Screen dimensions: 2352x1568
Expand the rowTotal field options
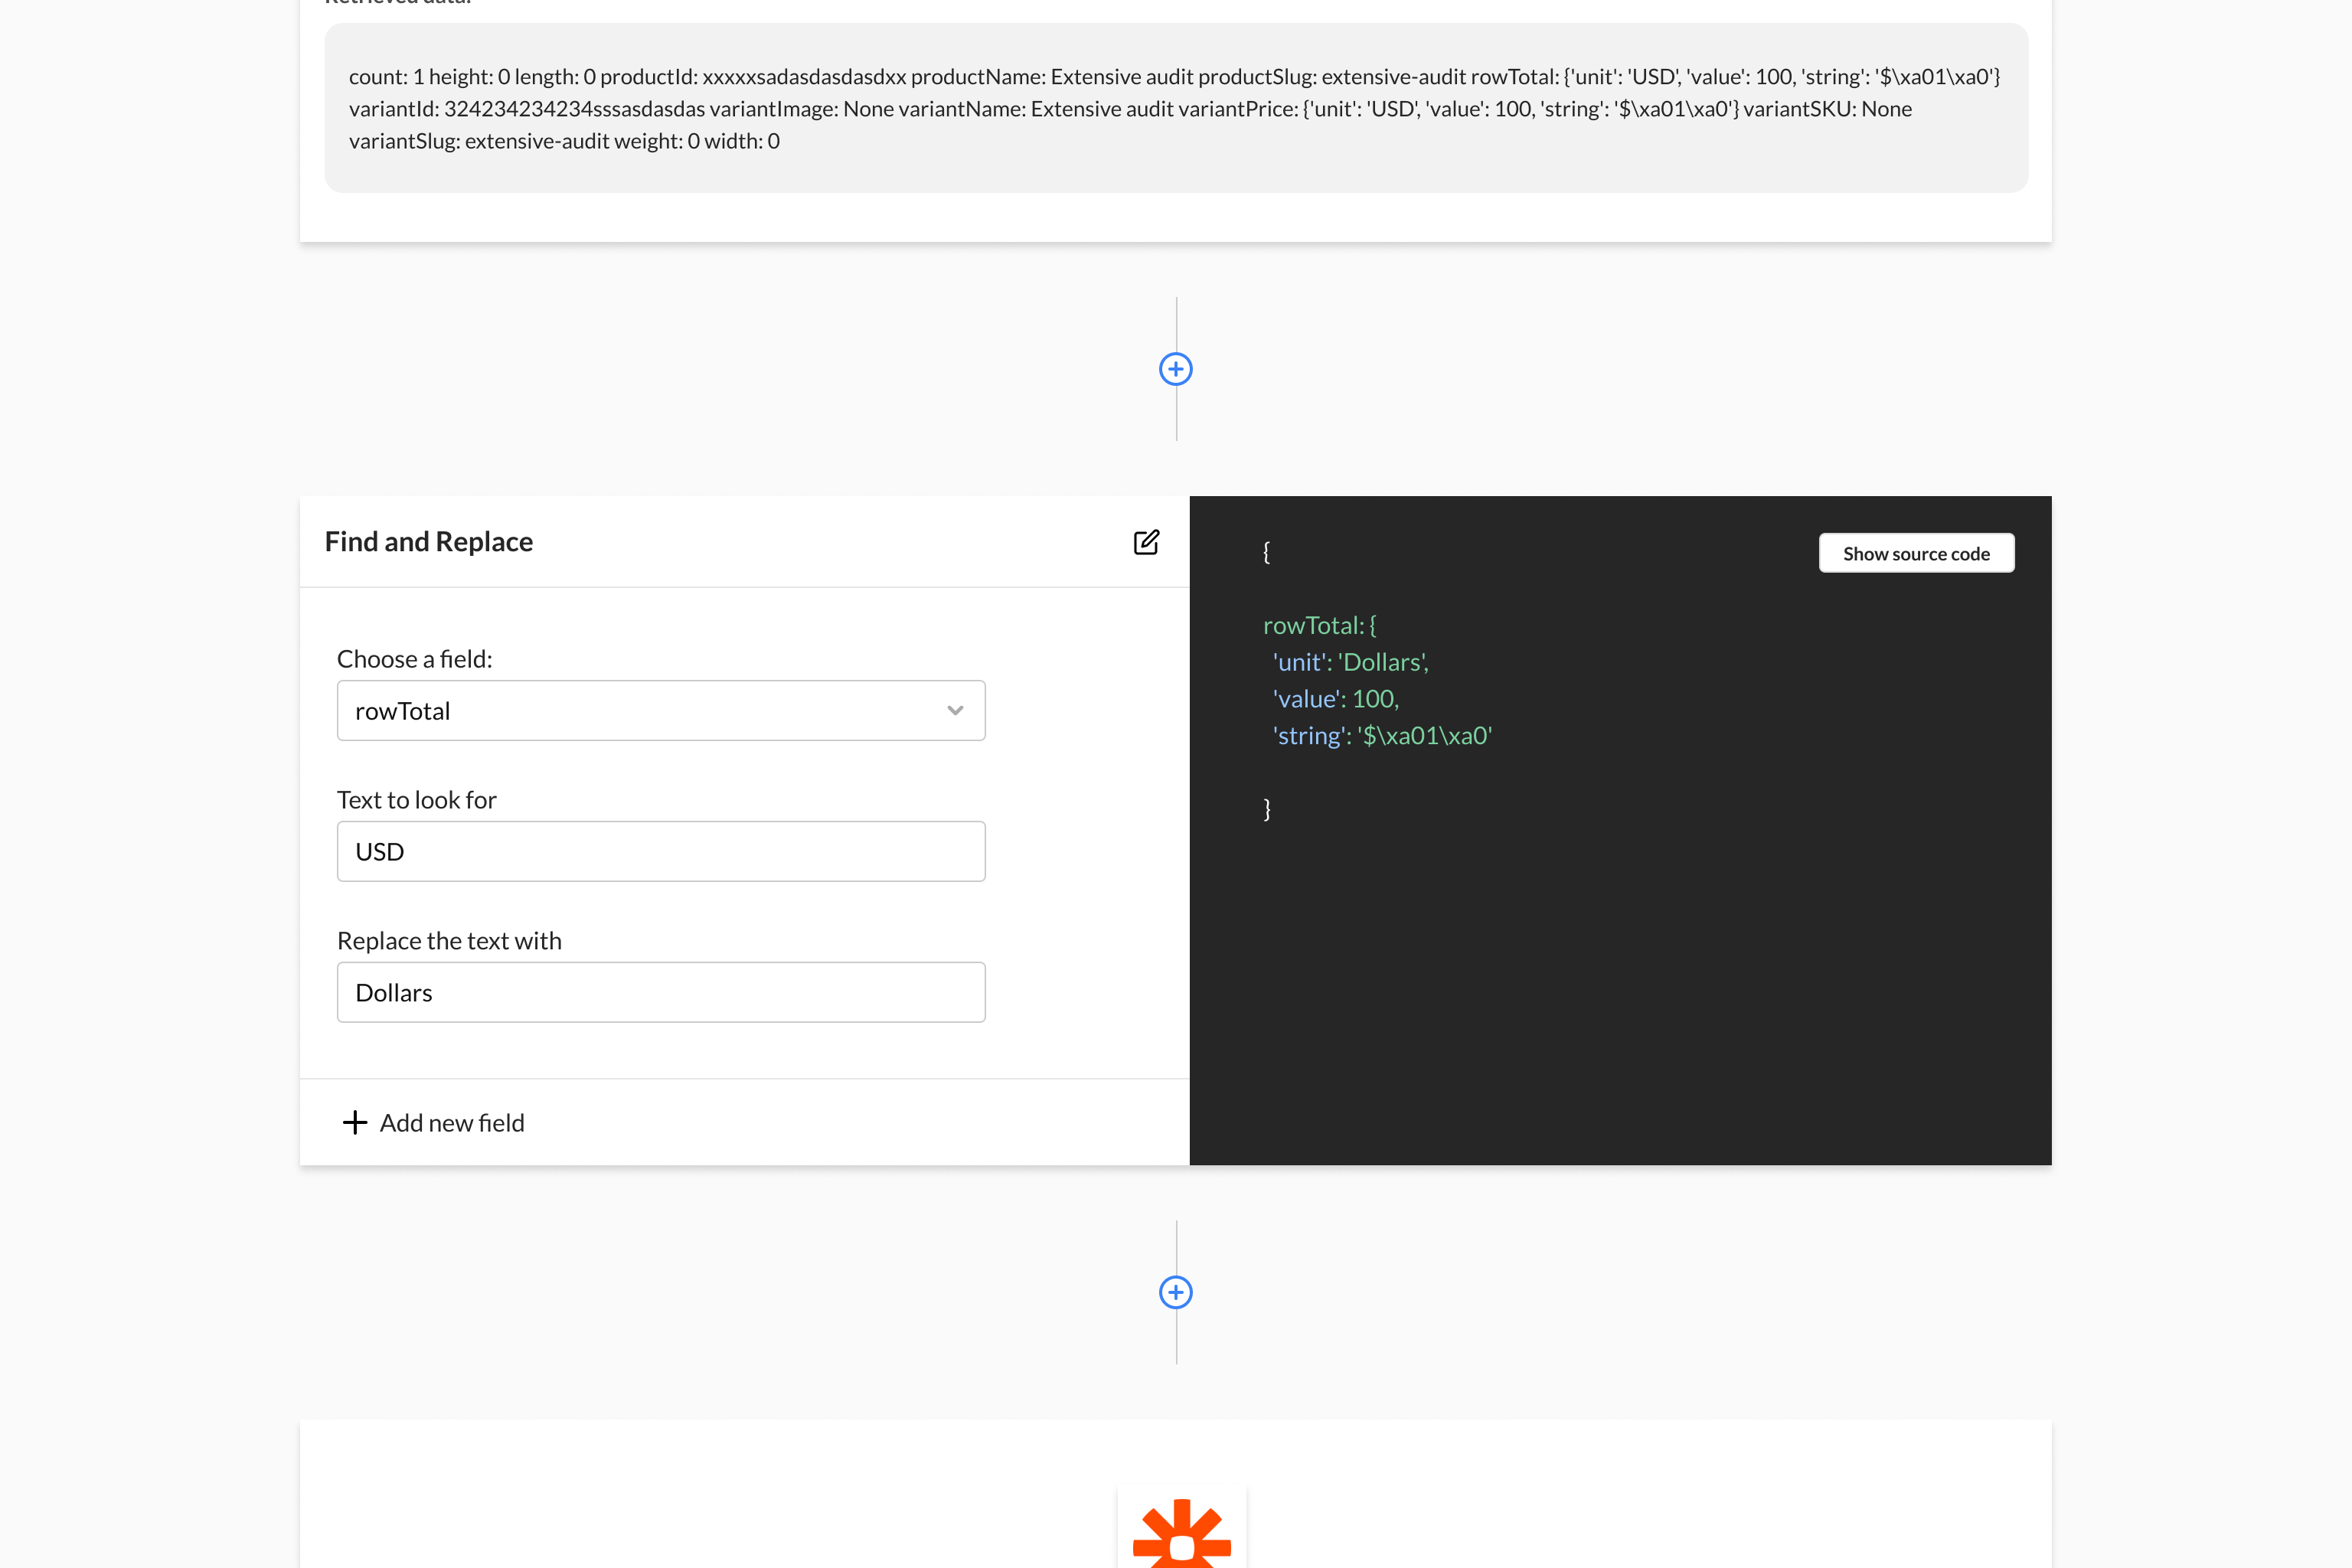(660, 710)
